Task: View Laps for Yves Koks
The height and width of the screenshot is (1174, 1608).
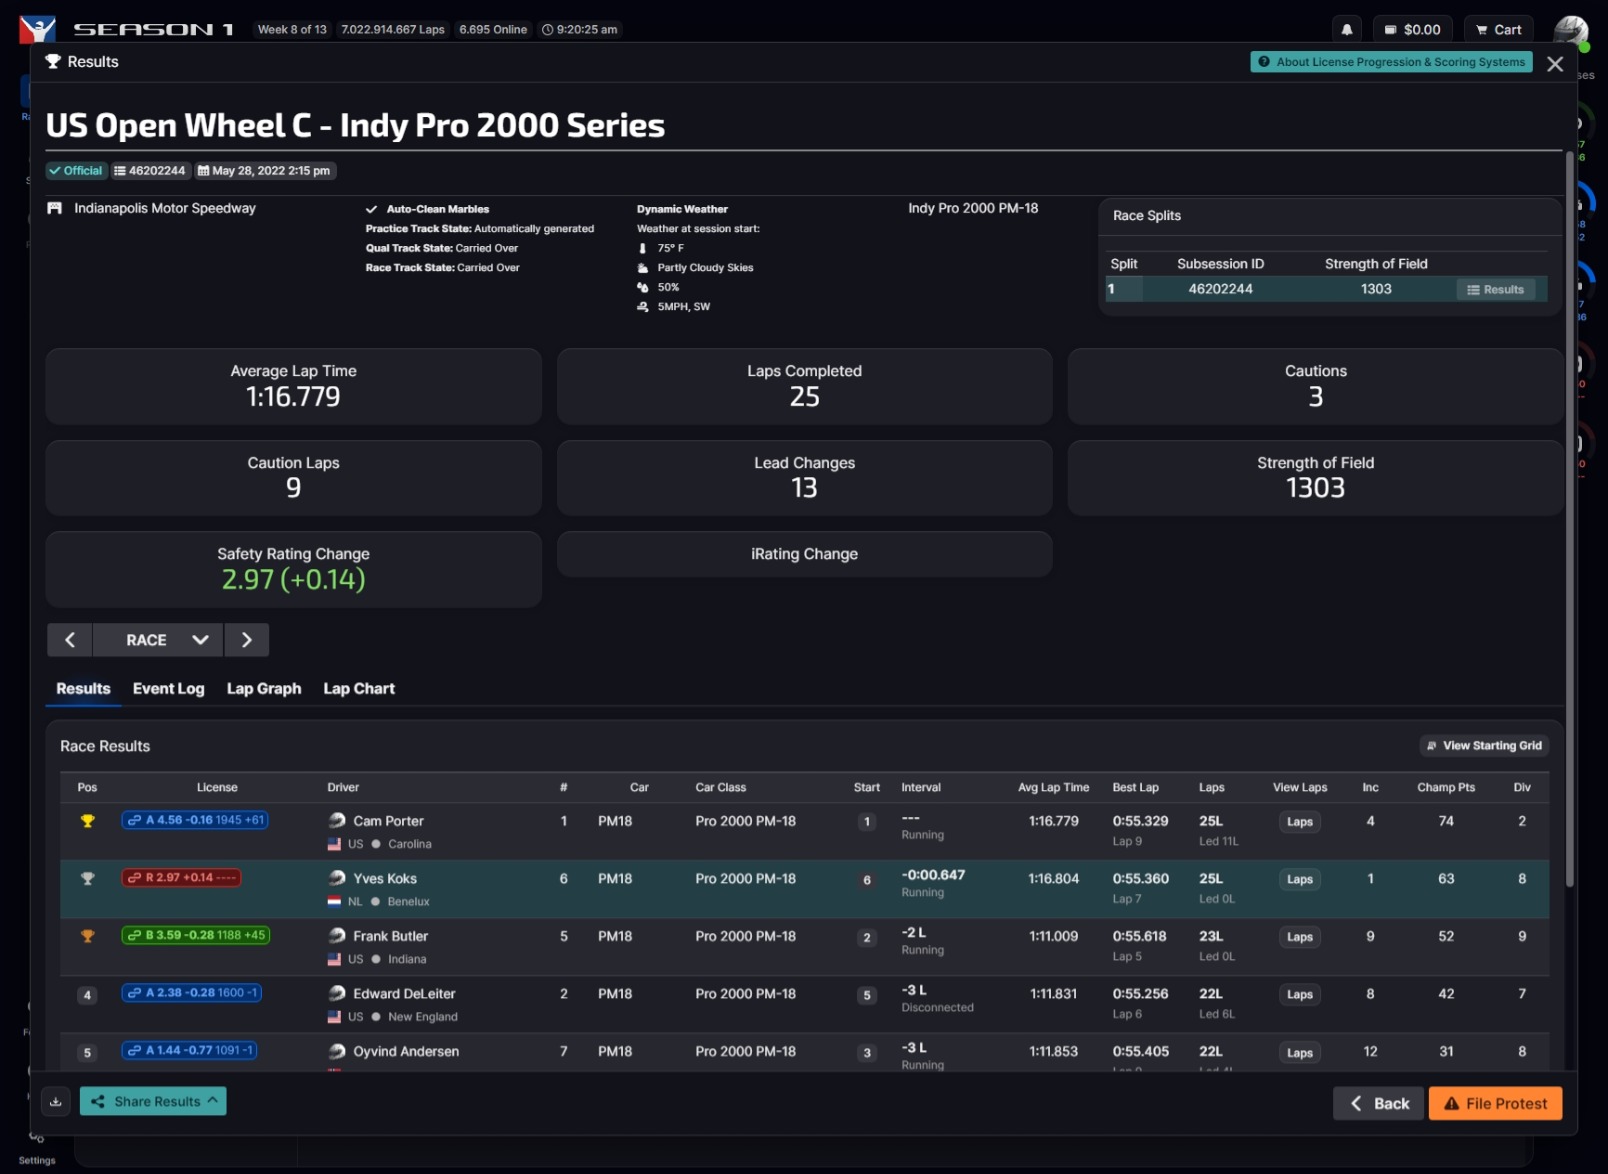Action: click(1299, 880)
